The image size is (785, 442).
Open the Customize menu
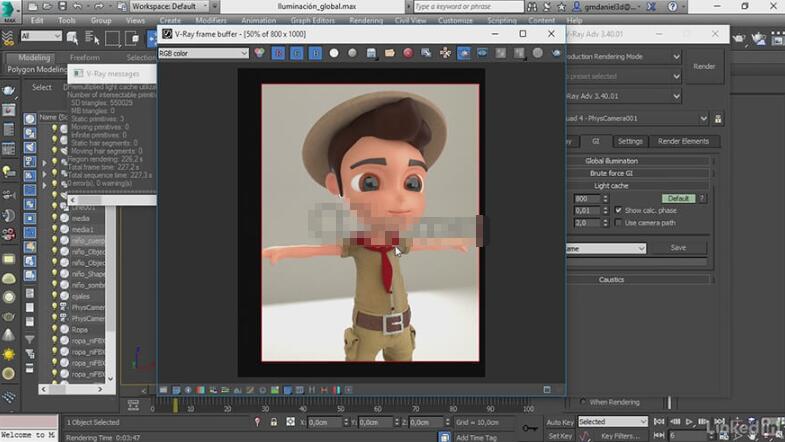pyautogui.click(x=455, y=21)
